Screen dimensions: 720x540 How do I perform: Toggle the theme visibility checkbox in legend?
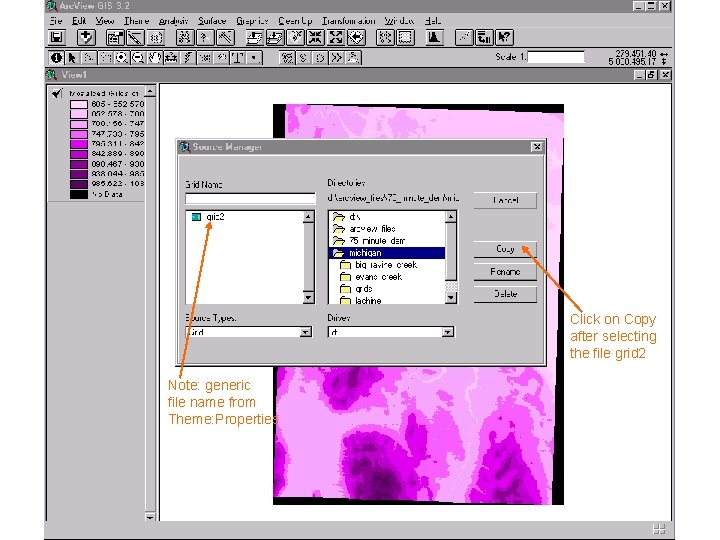coord(57,93)
